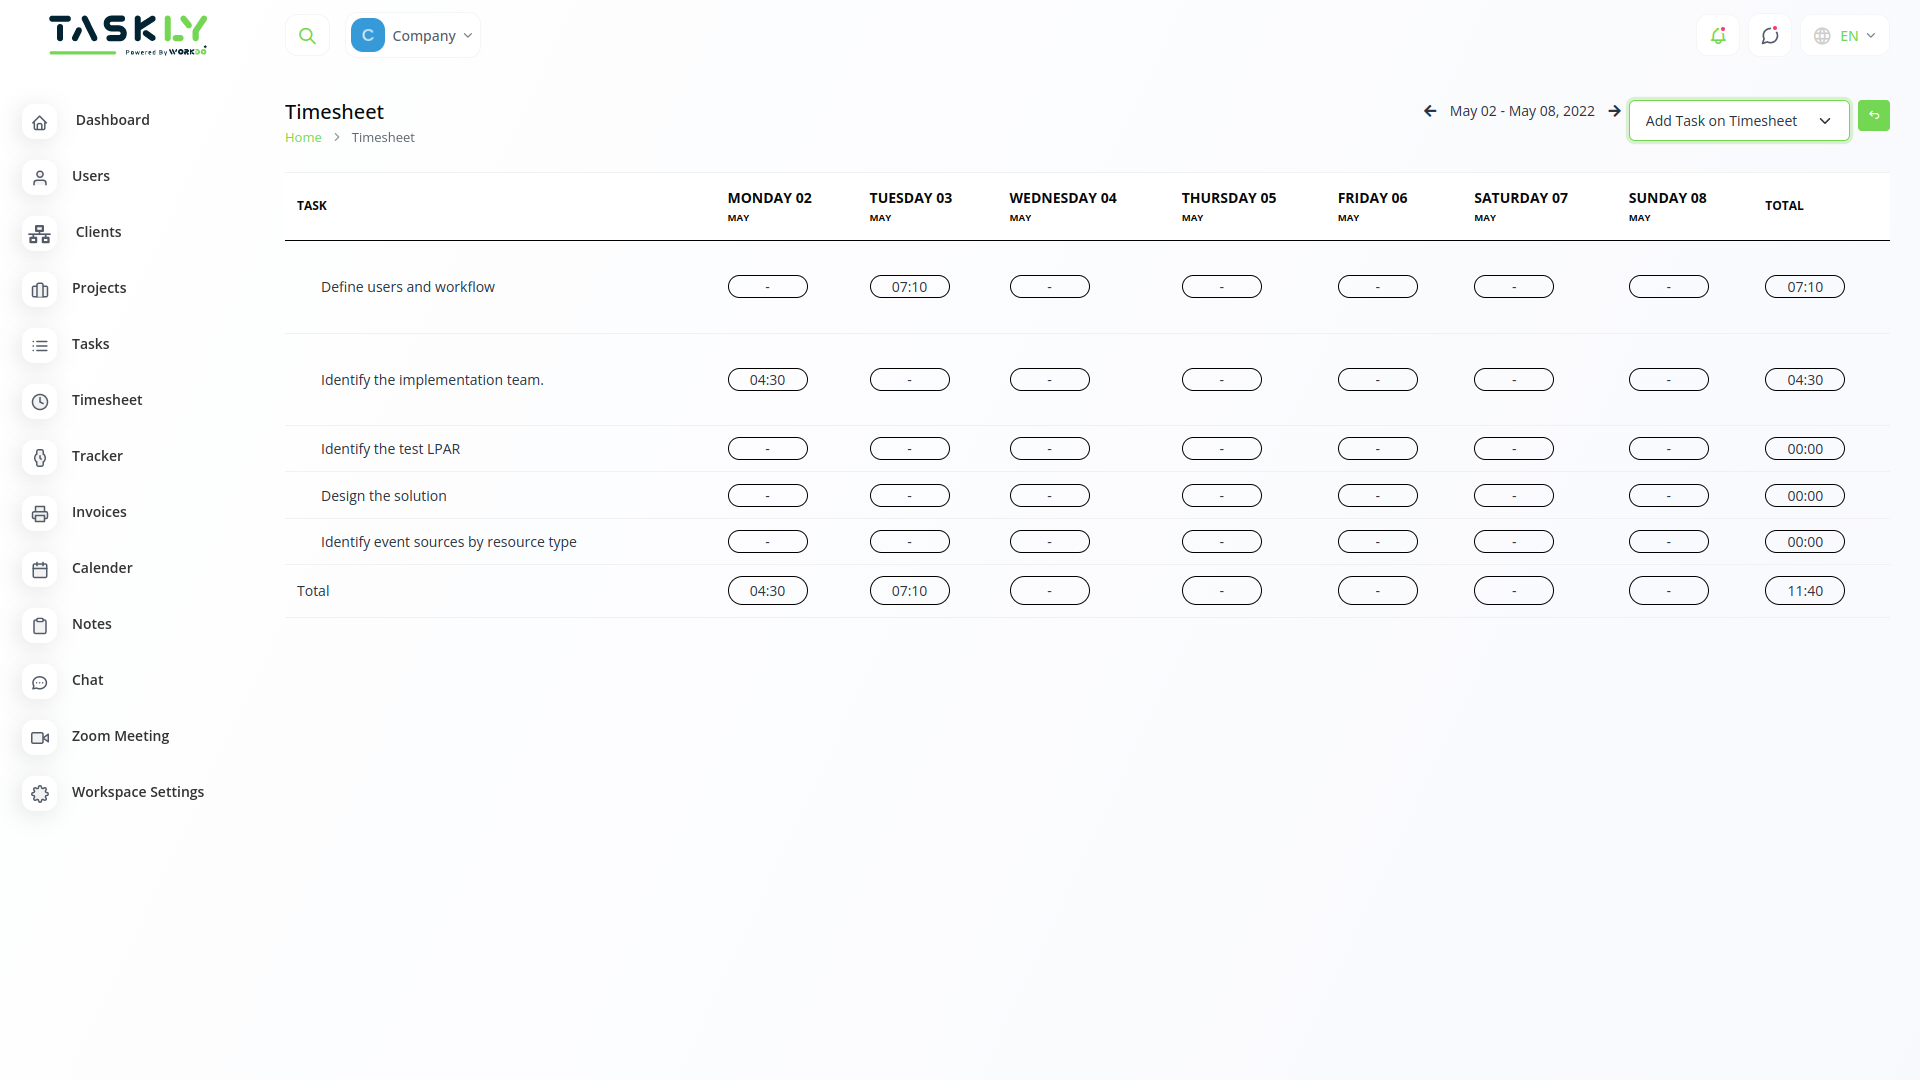Open the Company workspace dropdown
Image resolution: width=1920 pixels, height=1080 pixels.
pos(413,35)
